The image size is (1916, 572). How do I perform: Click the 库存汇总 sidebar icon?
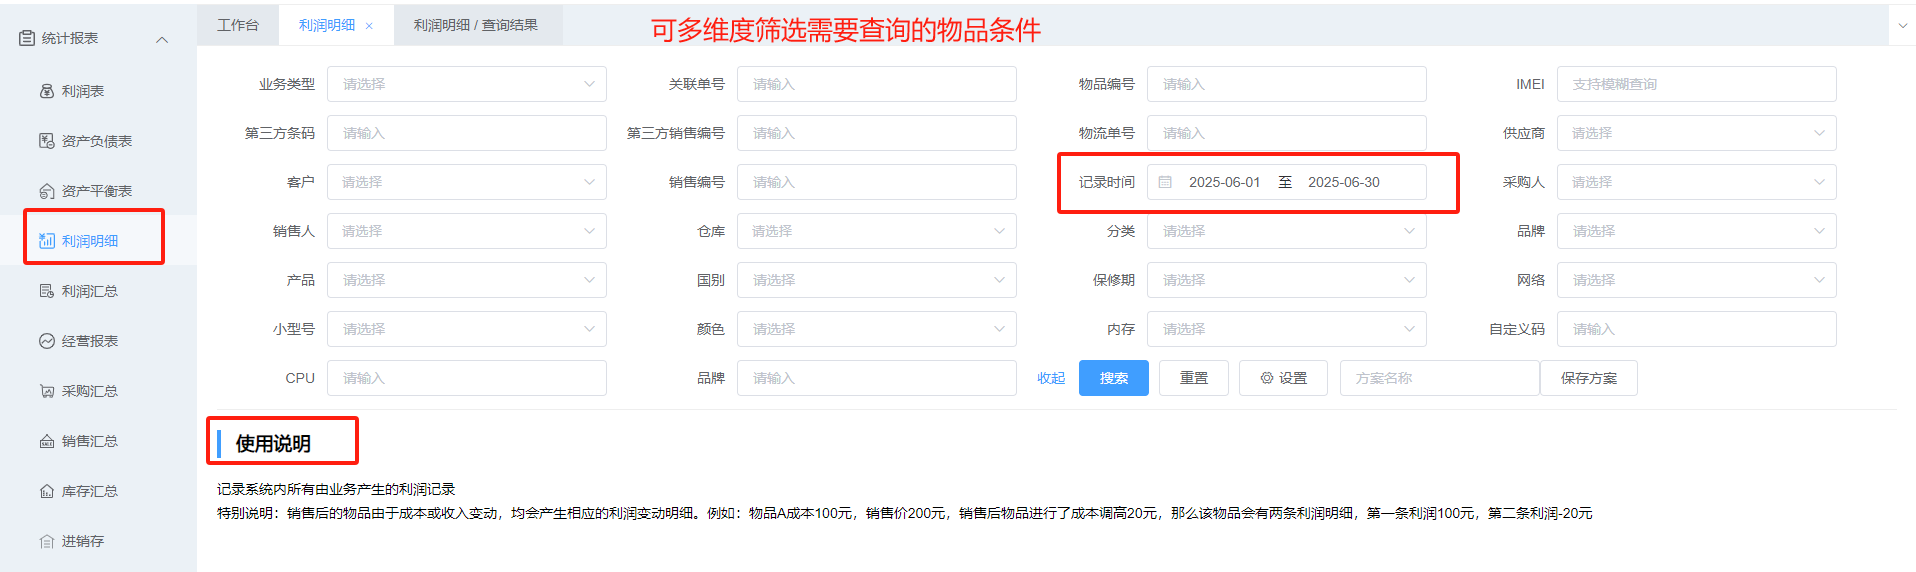[47, 491]
